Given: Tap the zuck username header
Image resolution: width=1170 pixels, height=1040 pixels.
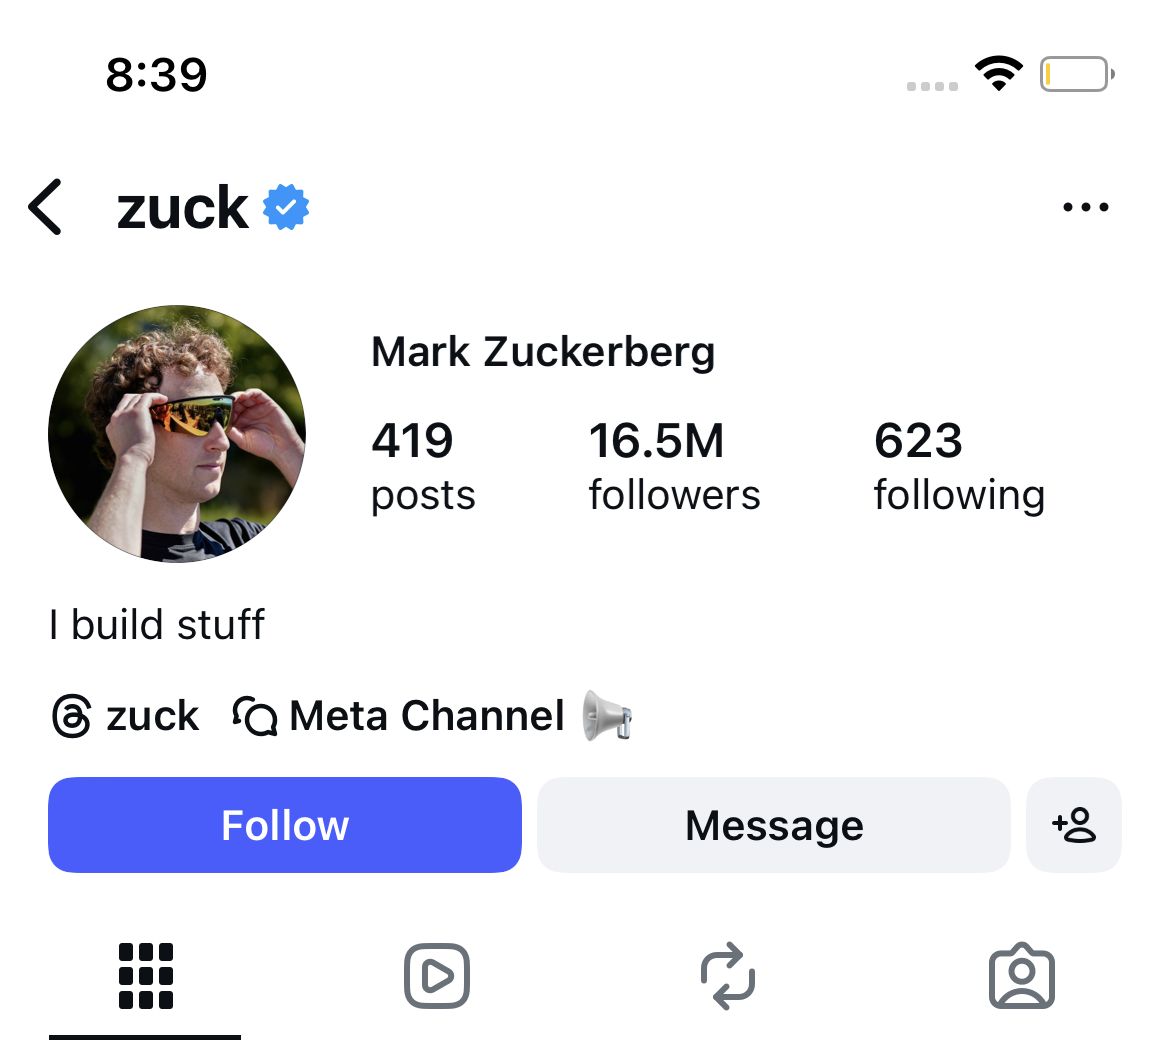Looking at the screenshot, I should click(183, 207).
